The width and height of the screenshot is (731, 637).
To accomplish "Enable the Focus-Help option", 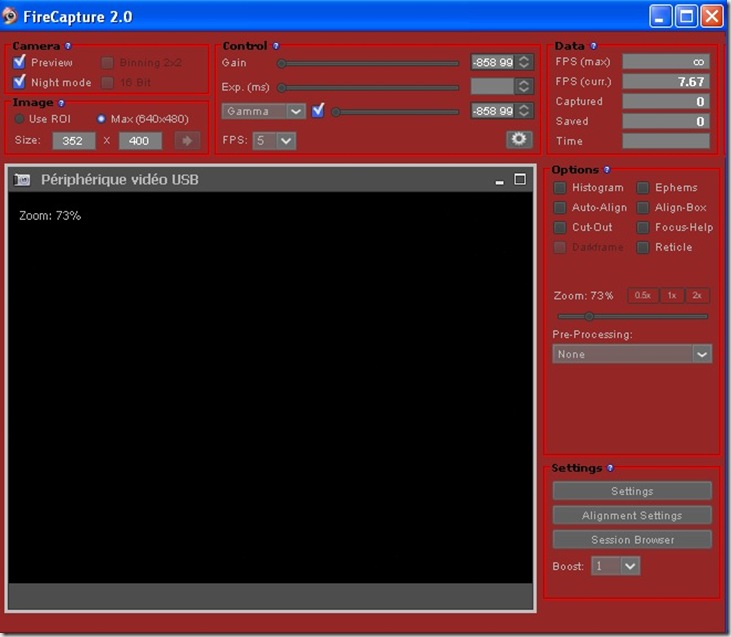I will pyautogui.click(x=642, y=227).
